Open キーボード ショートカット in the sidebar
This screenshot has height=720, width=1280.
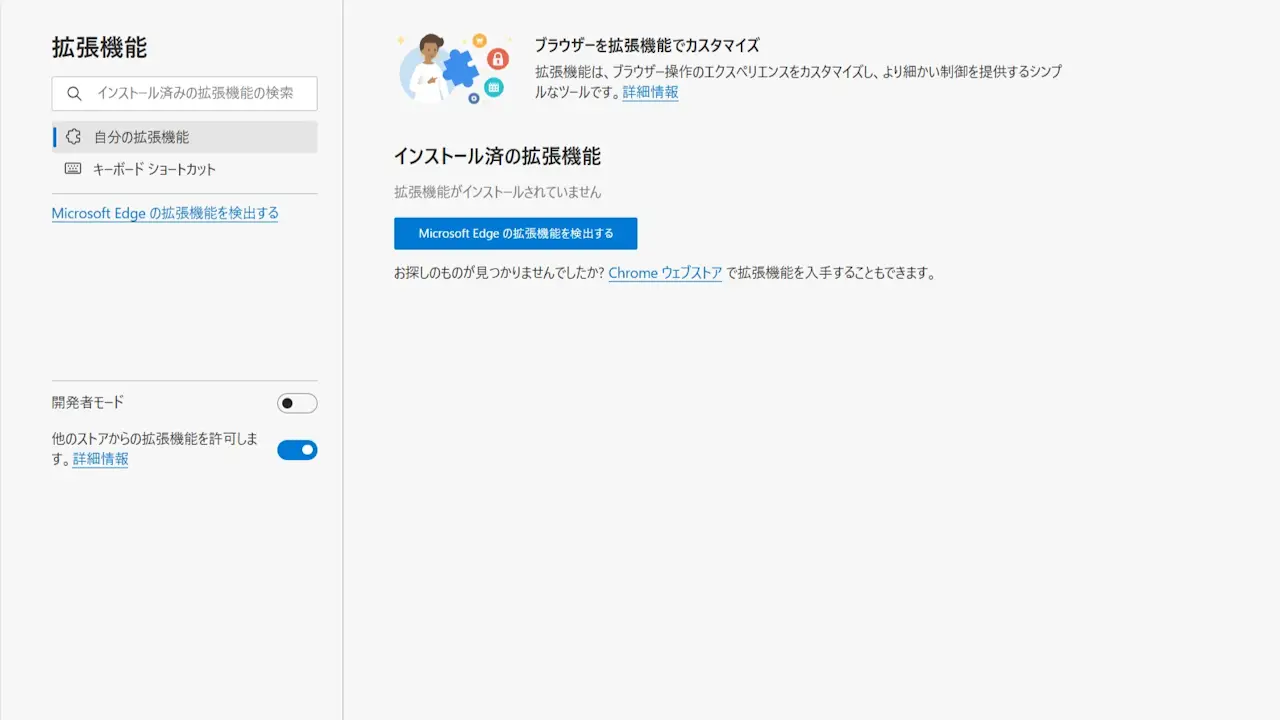154,169
